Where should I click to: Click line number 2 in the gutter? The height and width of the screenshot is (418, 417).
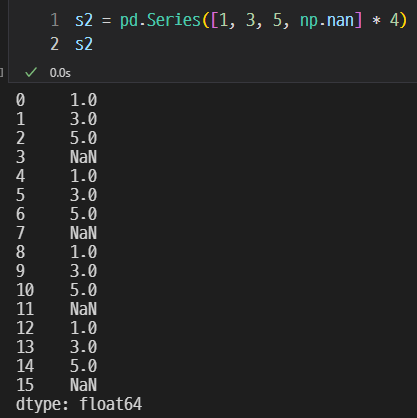coord(55,44)
